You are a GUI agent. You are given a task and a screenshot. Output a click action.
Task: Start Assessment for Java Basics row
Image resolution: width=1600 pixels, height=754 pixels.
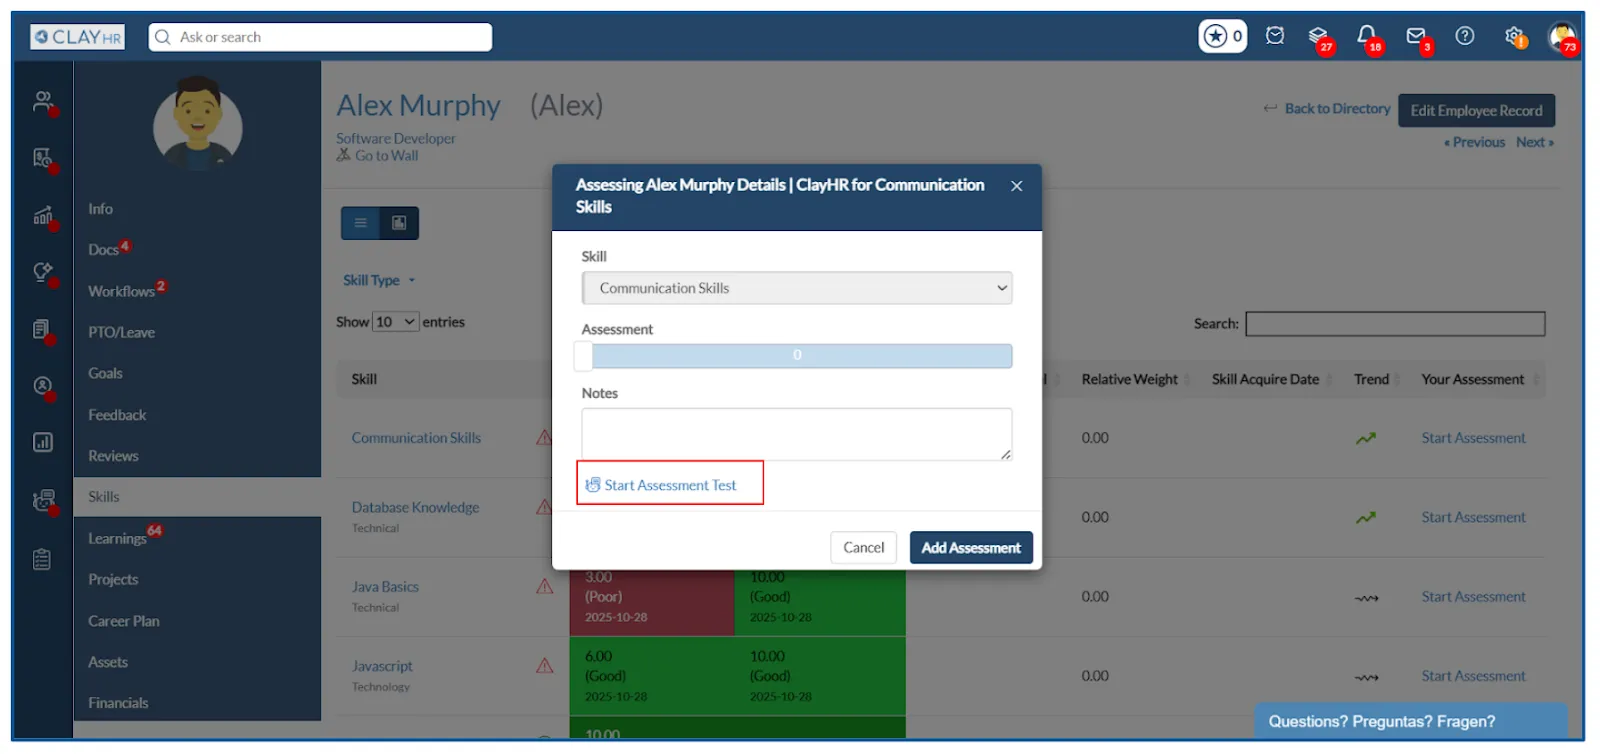pos(1473,597)
